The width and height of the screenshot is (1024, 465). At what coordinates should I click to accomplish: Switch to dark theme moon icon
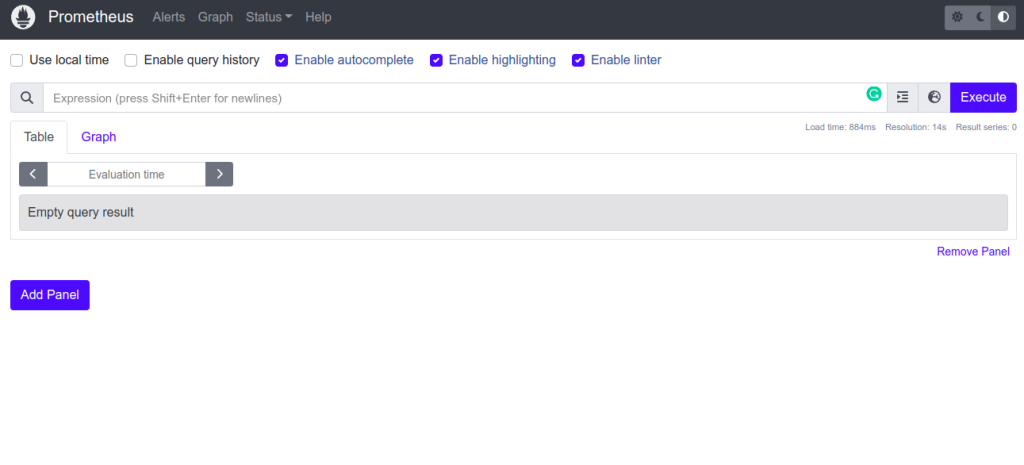coord(980,17)
